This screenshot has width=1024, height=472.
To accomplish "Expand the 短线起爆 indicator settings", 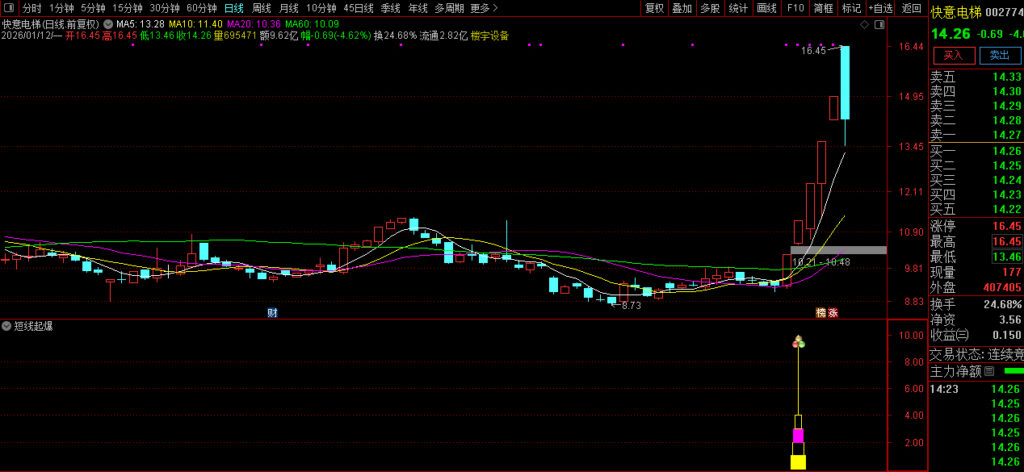I will 7,326.
